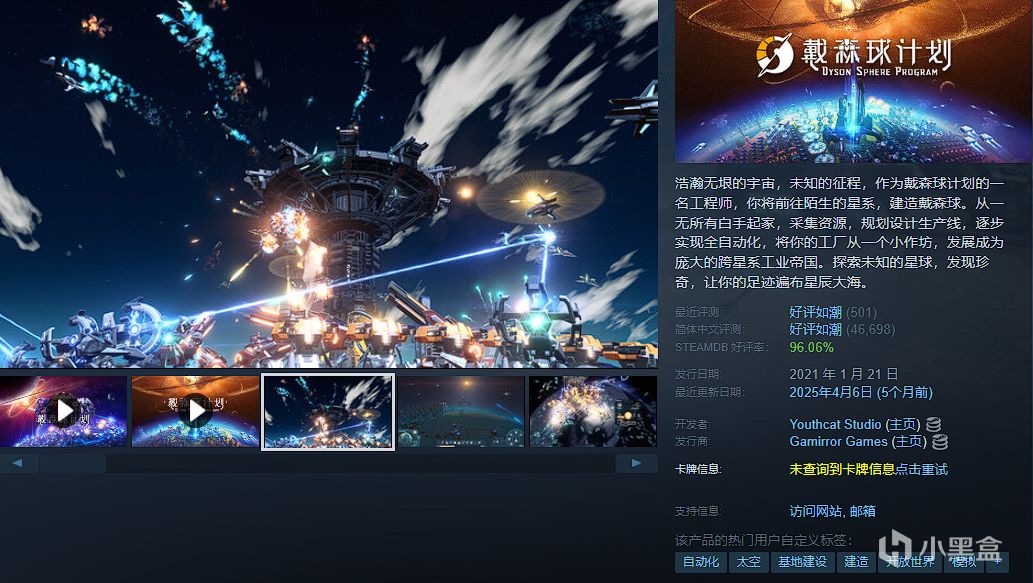
Task: Select the fourth screenshot thumbnail
Action: 461,411
